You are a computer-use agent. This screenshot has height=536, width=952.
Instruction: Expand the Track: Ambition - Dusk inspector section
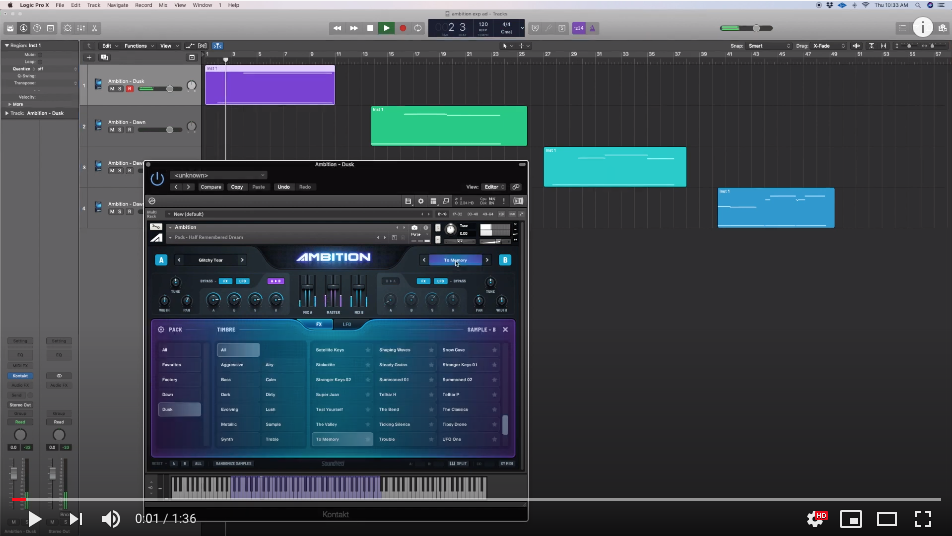pyautogui.click(x=7, y=113)
